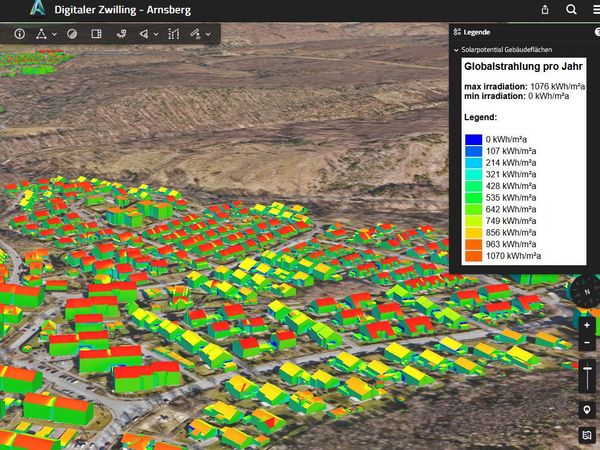This screenshot has width=600, height=450.
Task: Click the share icon in header
Action: pos(545,10)
